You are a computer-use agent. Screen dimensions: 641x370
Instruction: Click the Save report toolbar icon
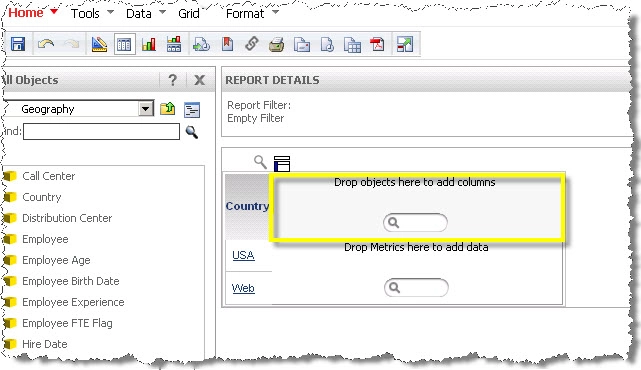18,44
